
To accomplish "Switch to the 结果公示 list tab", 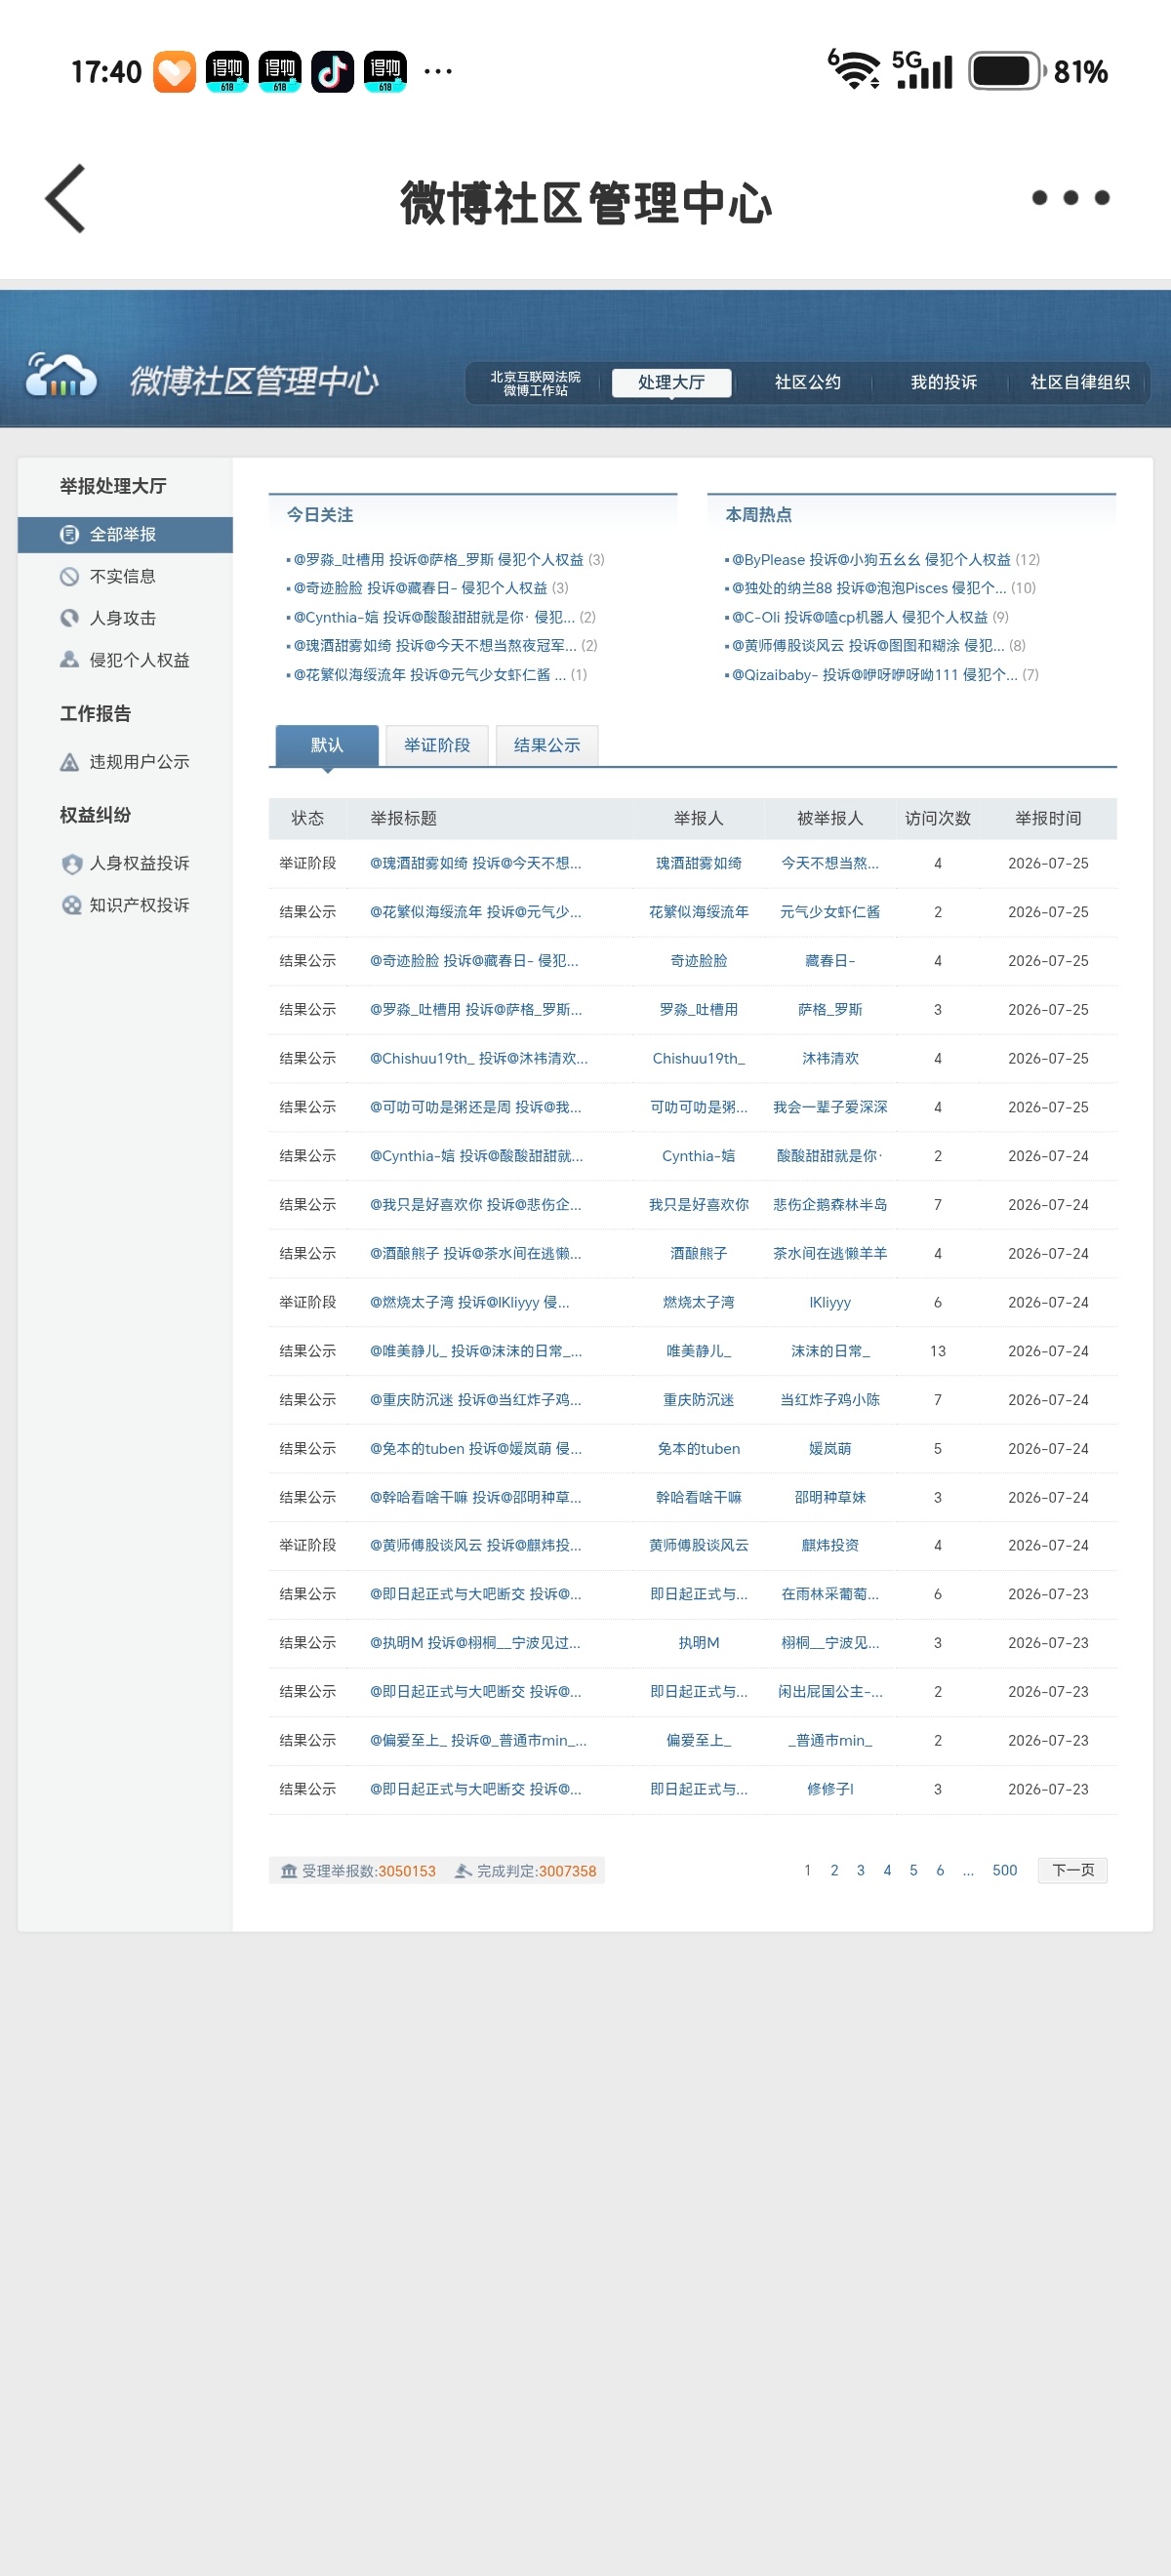I will (547, 746).
